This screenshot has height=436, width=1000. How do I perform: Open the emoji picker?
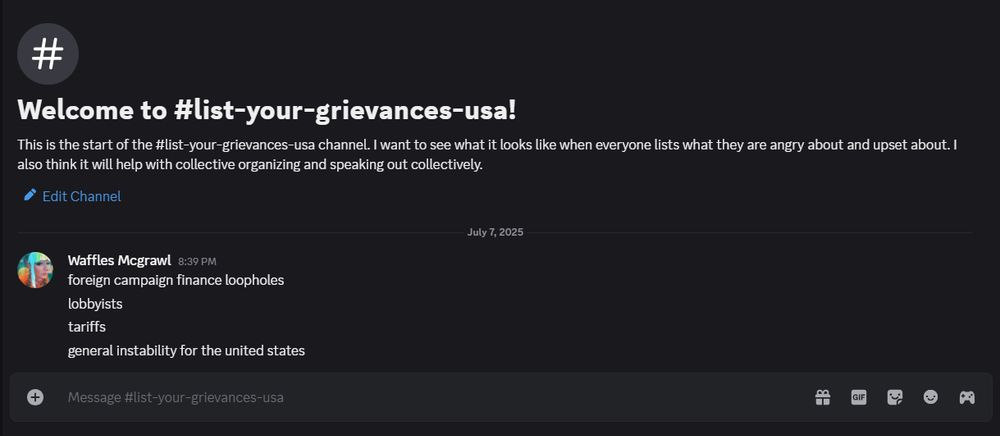coord(930,398)
